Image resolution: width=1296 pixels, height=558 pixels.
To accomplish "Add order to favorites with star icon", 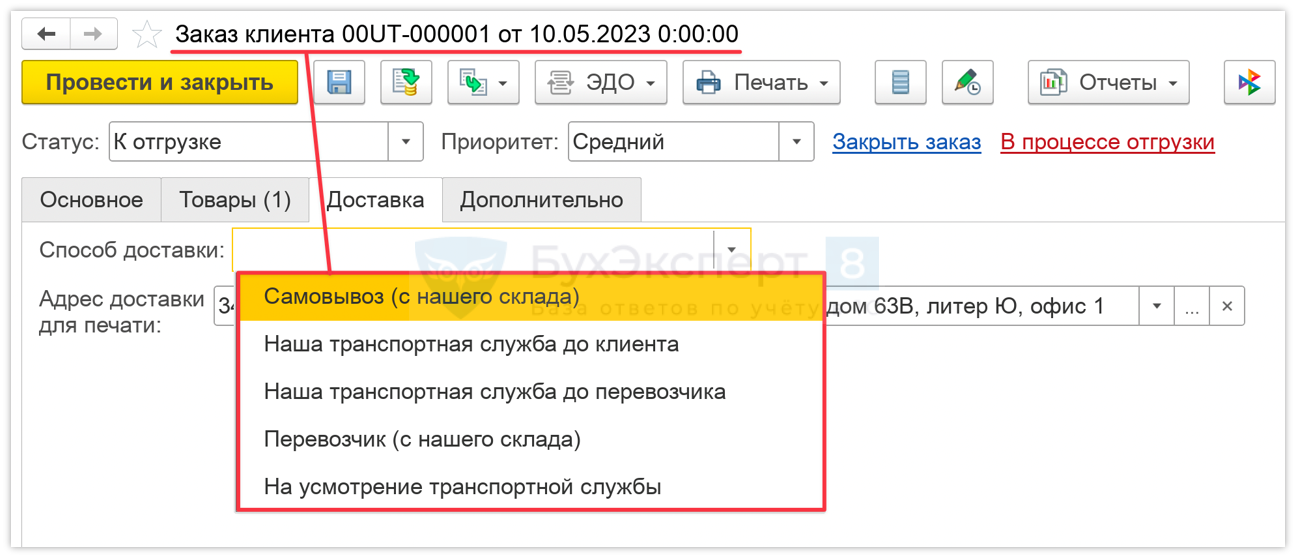I will 147,35.
